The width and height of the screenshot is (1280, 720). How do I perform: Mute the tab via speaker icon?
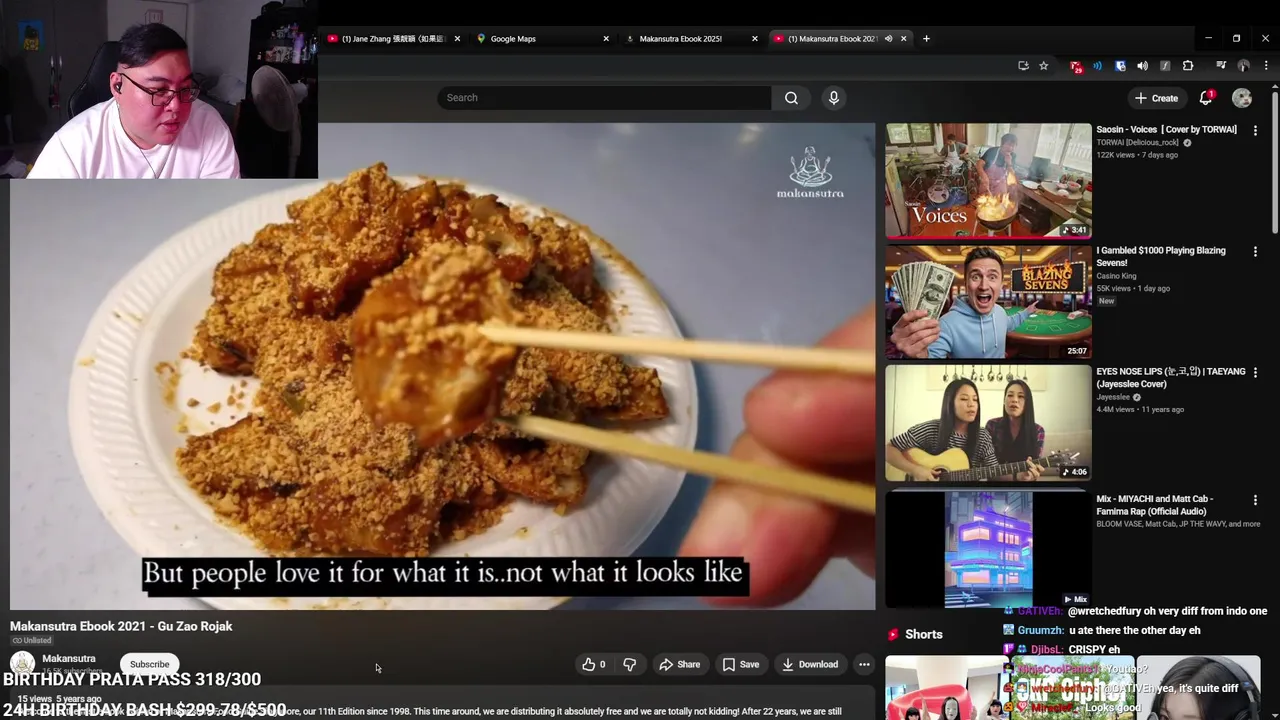tap(888, 39)
